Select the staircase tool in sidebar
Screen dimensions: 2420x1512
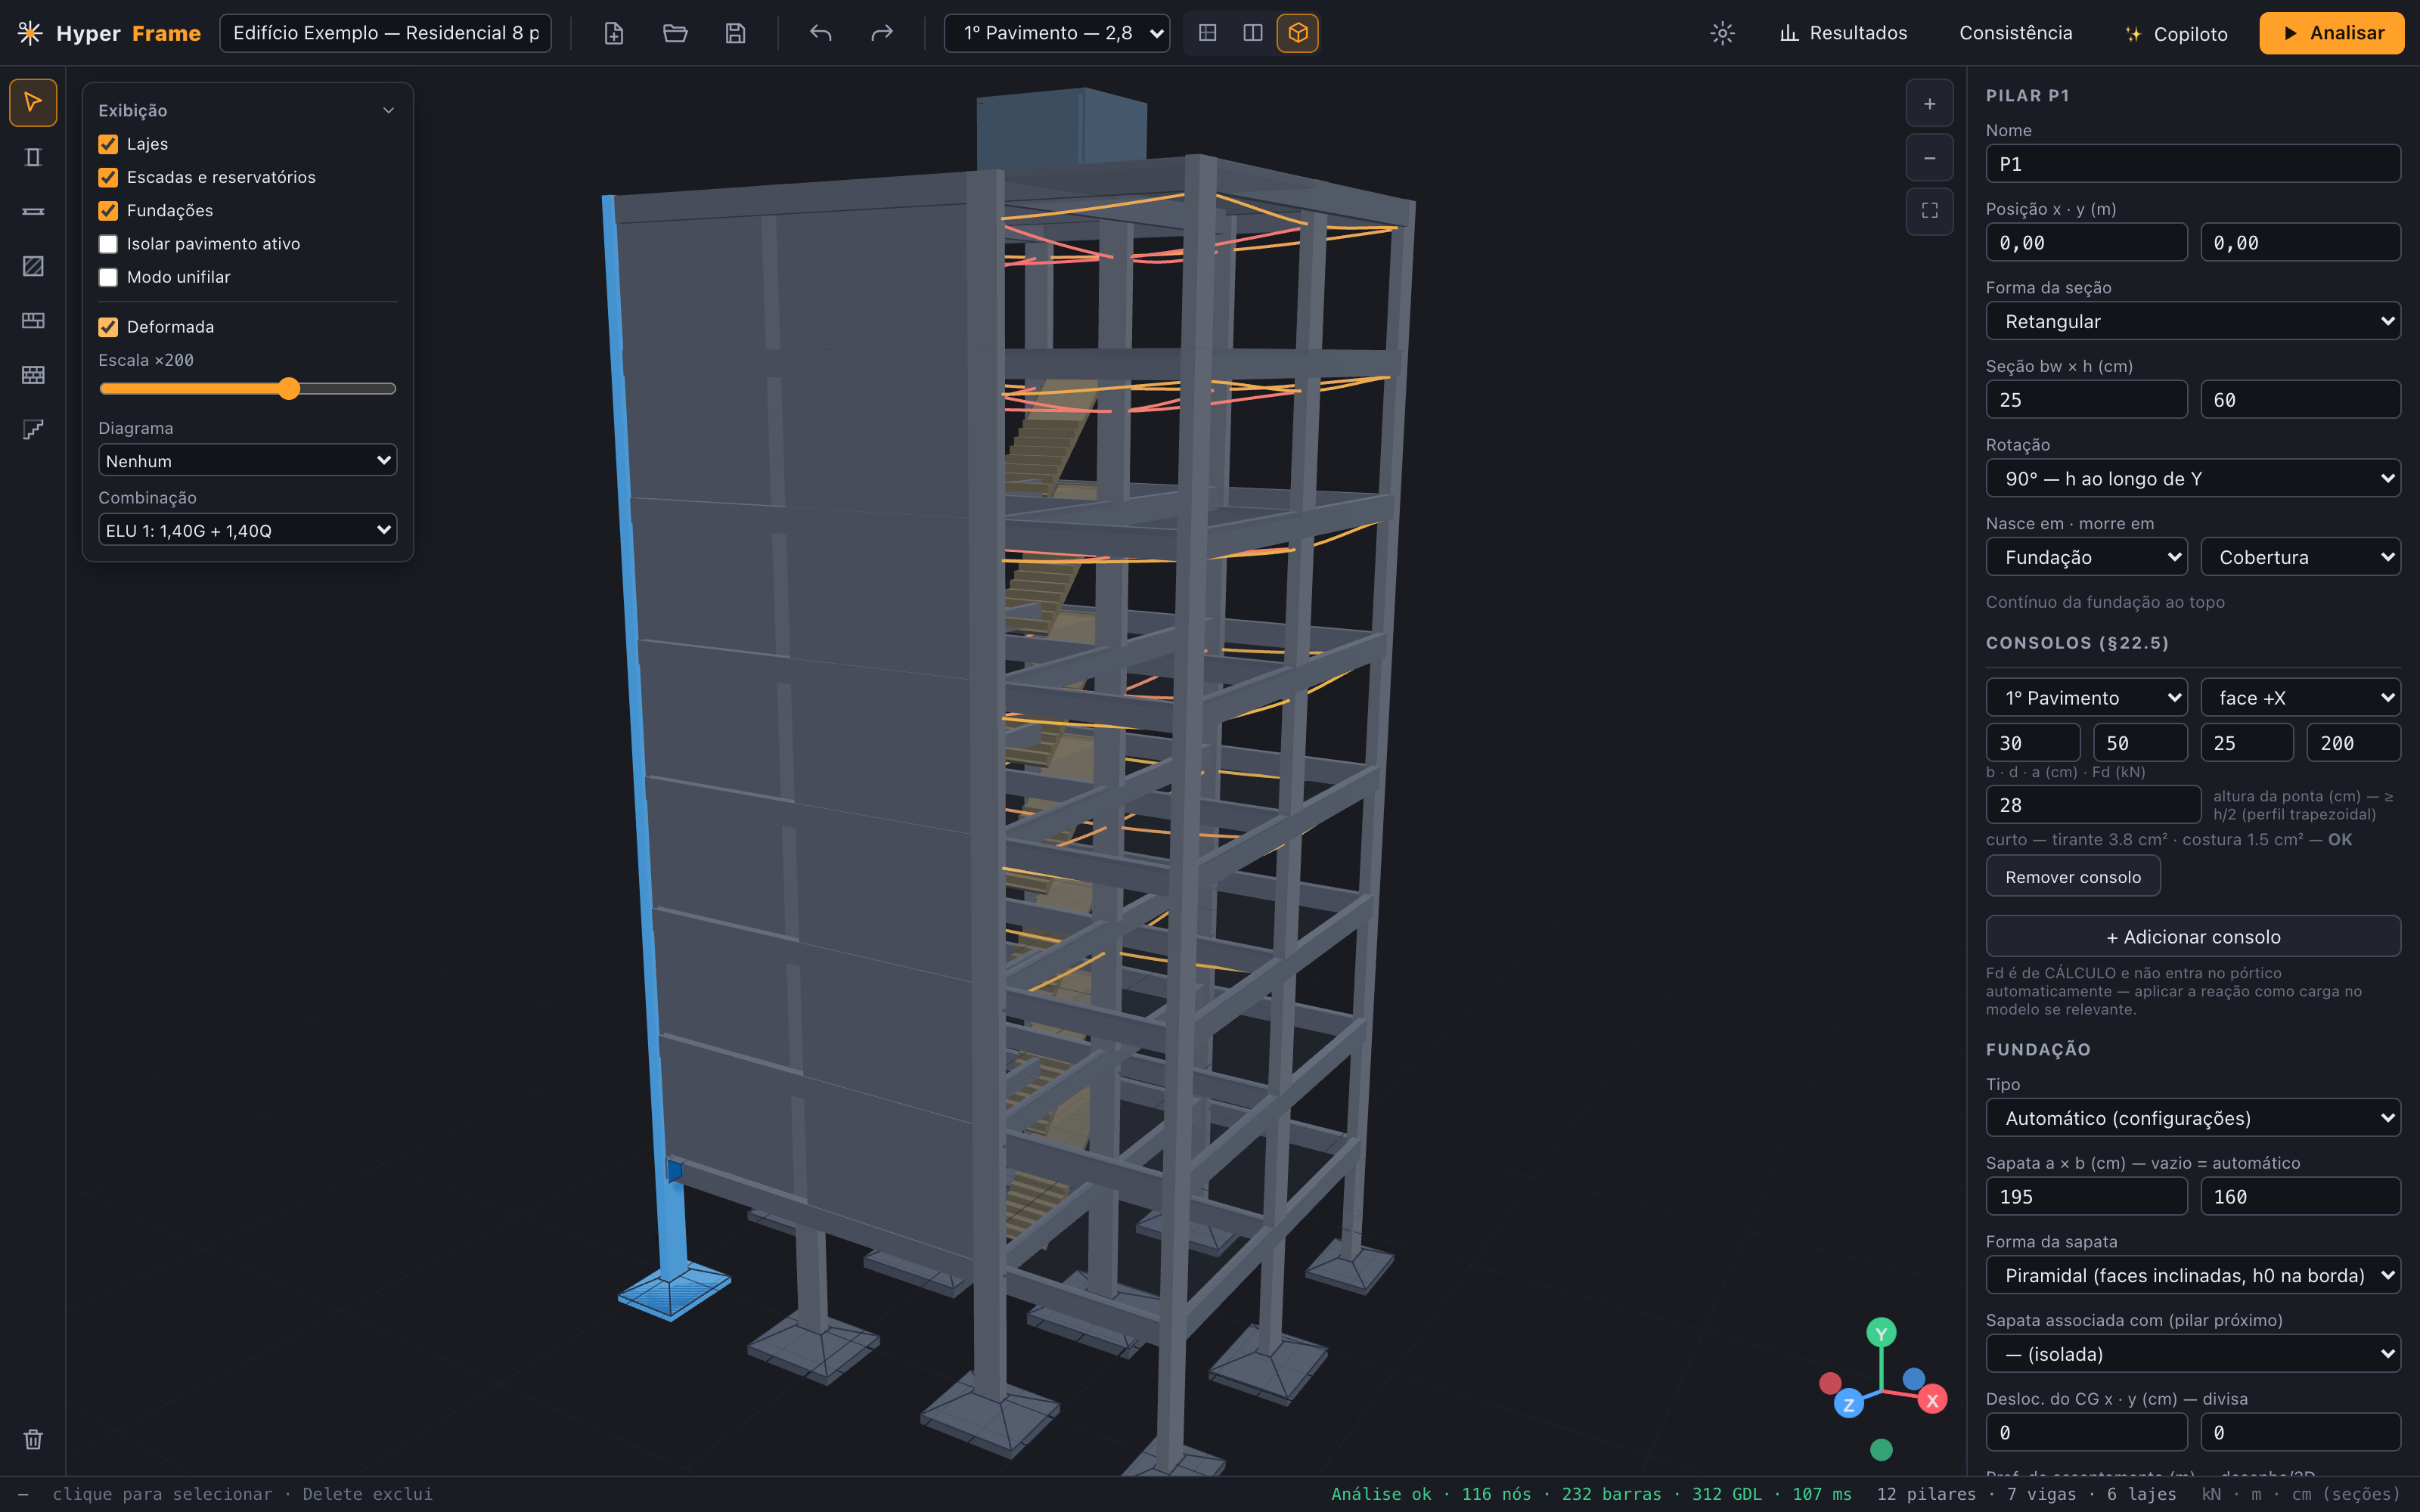(33, 429)
